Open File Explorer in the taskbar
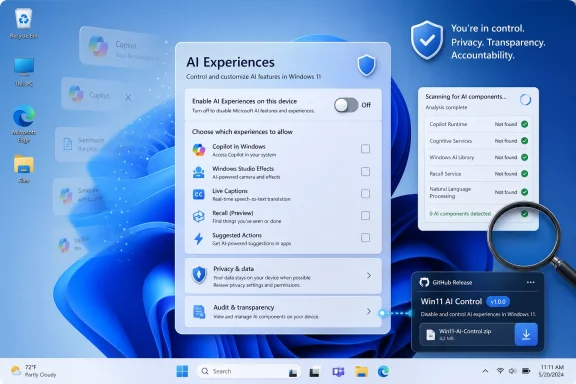 tap(361, 372)
